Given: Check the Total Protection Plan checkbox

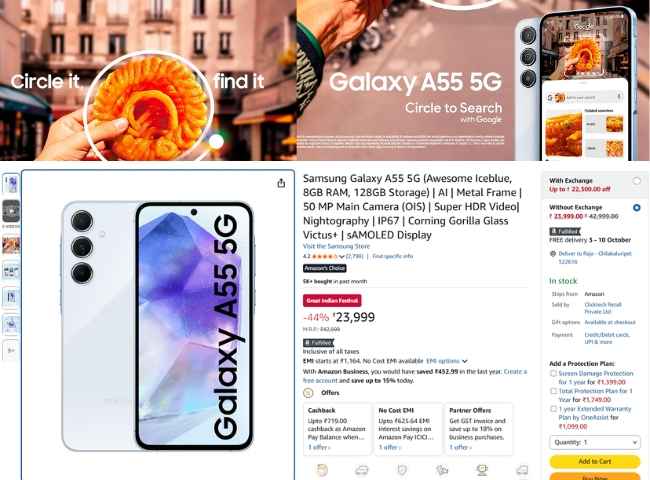Looking at the screenshot, I should 553,391.
